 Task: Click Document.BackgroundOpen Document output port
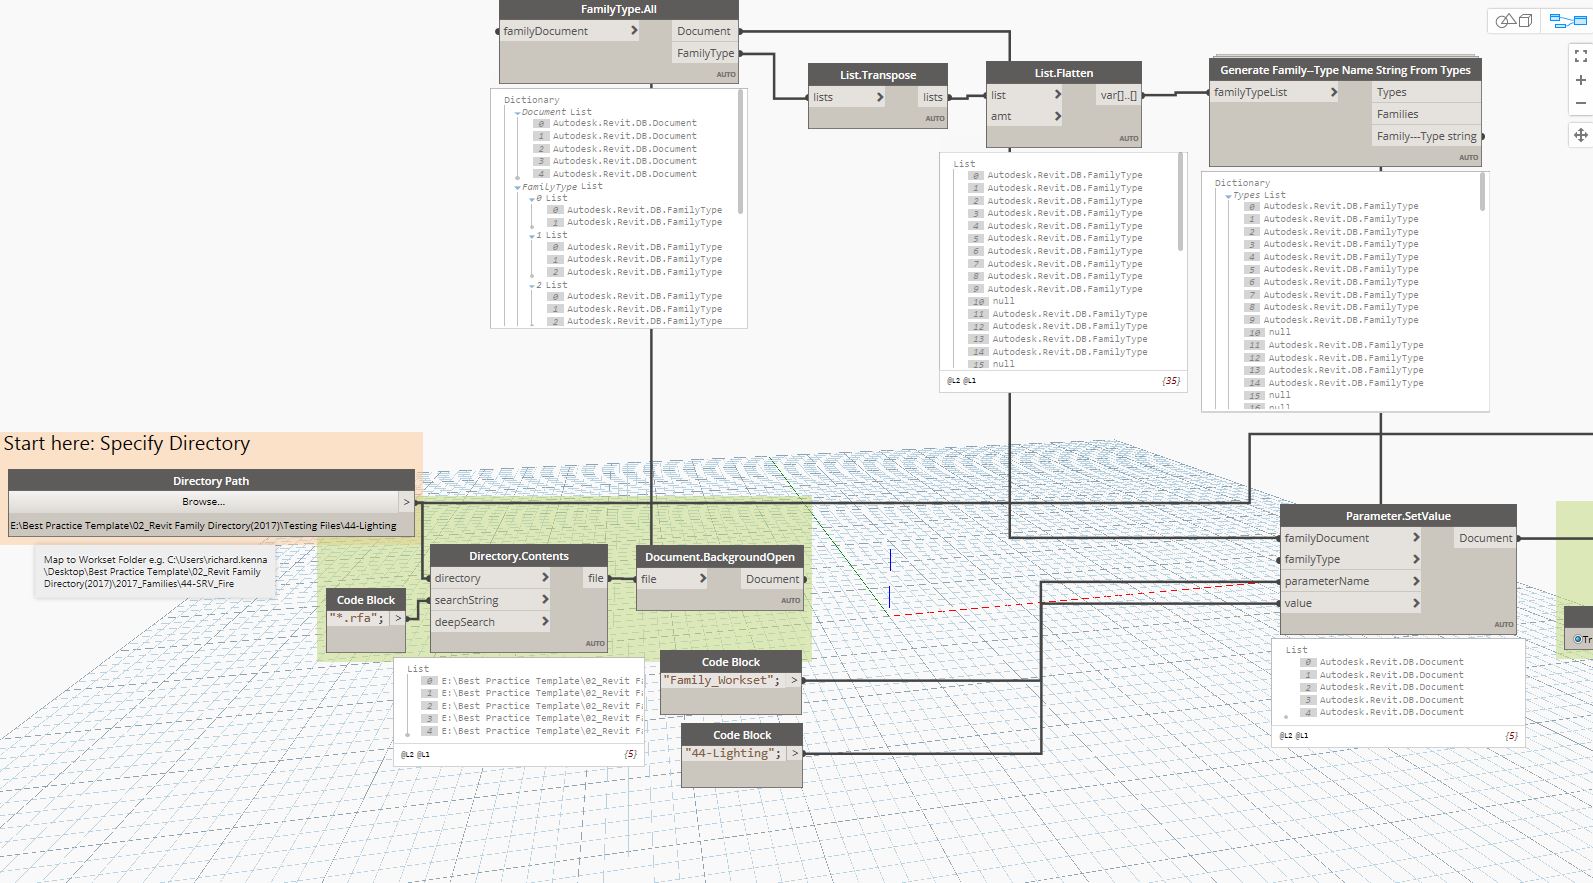[x=772, y=579]
